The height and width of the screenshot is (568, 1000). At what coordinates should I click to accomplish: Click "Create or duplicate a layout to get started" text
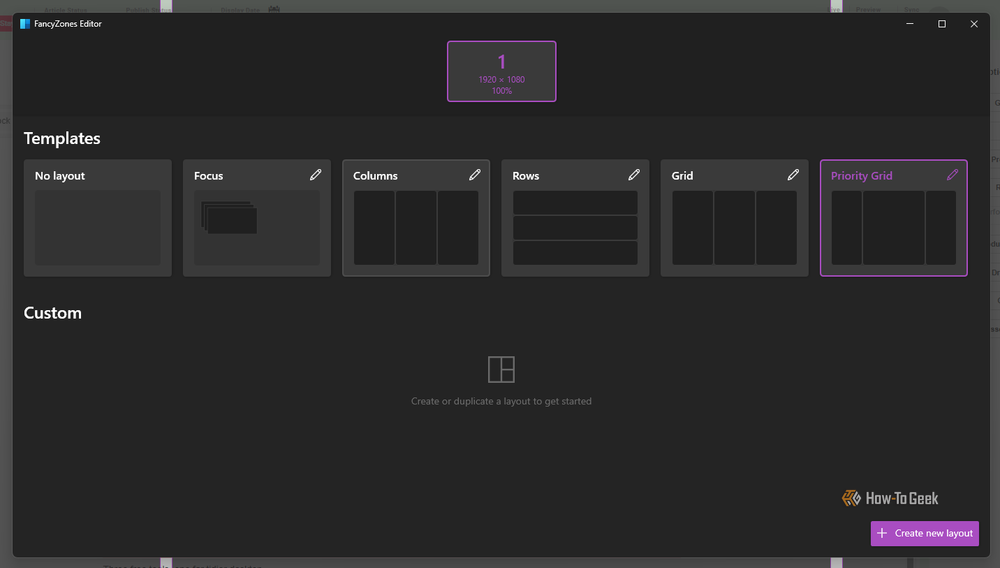coord(501,401)
